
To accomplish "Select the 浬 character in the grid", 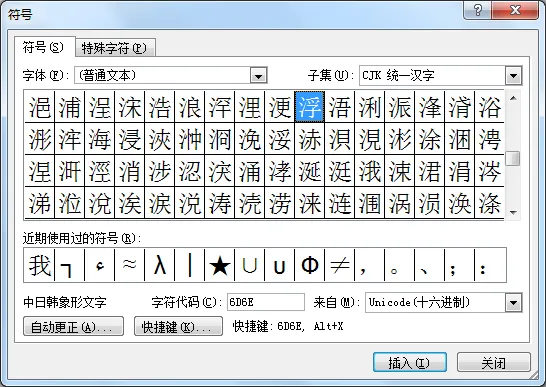I will click(x=250, y=107).
